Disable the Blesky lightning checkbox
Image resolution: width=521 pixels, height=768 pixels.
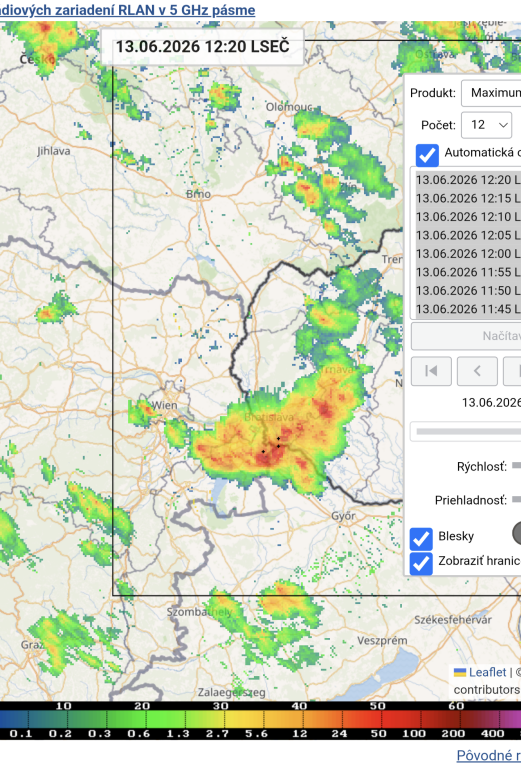click(x=421, y=539)
